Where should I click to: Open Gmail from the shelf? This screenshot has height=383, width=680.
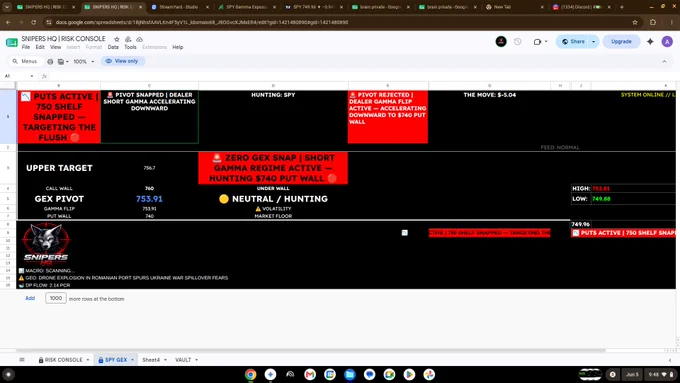pyautogui.click(x=310, y=374)
